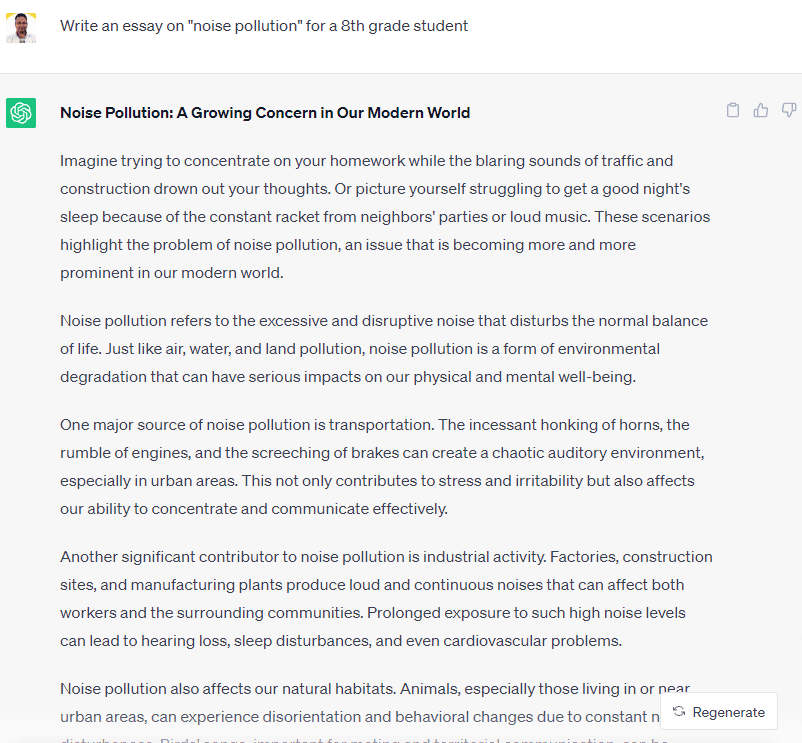Give the essay a thumbs up
The image size is (802, 743).
click(x=761, y=110)
